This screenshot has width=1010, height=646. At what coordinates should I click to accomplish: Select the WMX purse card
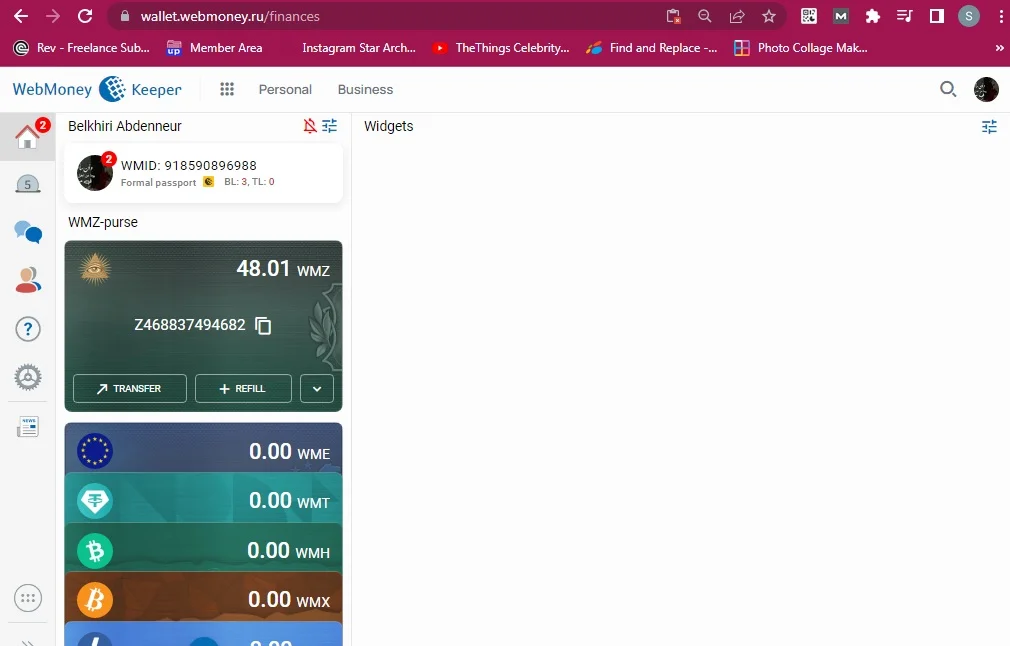(x=204, y=597)
